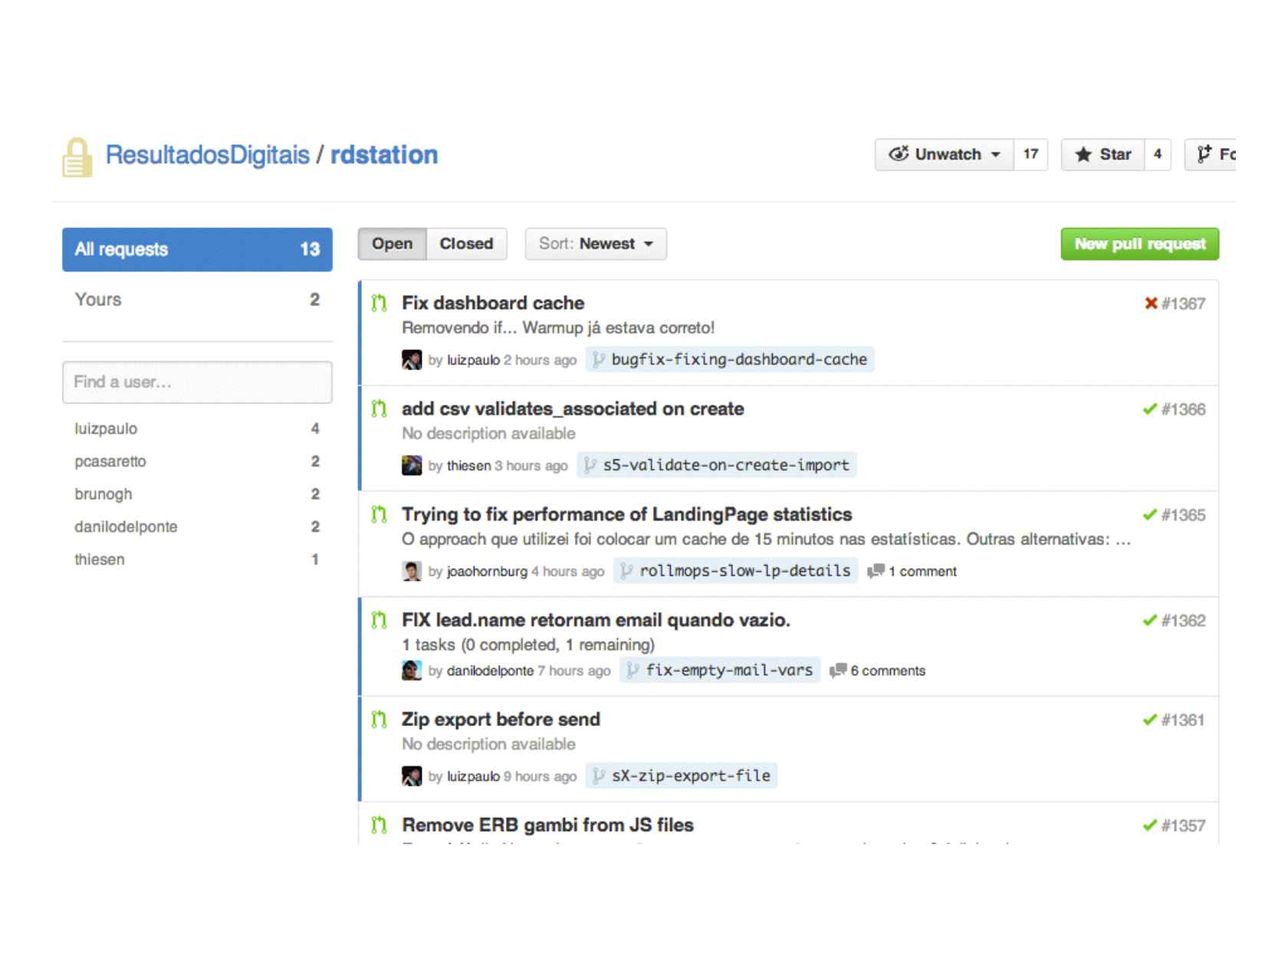Screen dimensions: 1288x966
Task: Click pull request icon beside Zip export before send
Action: click(x=379, y=720)
